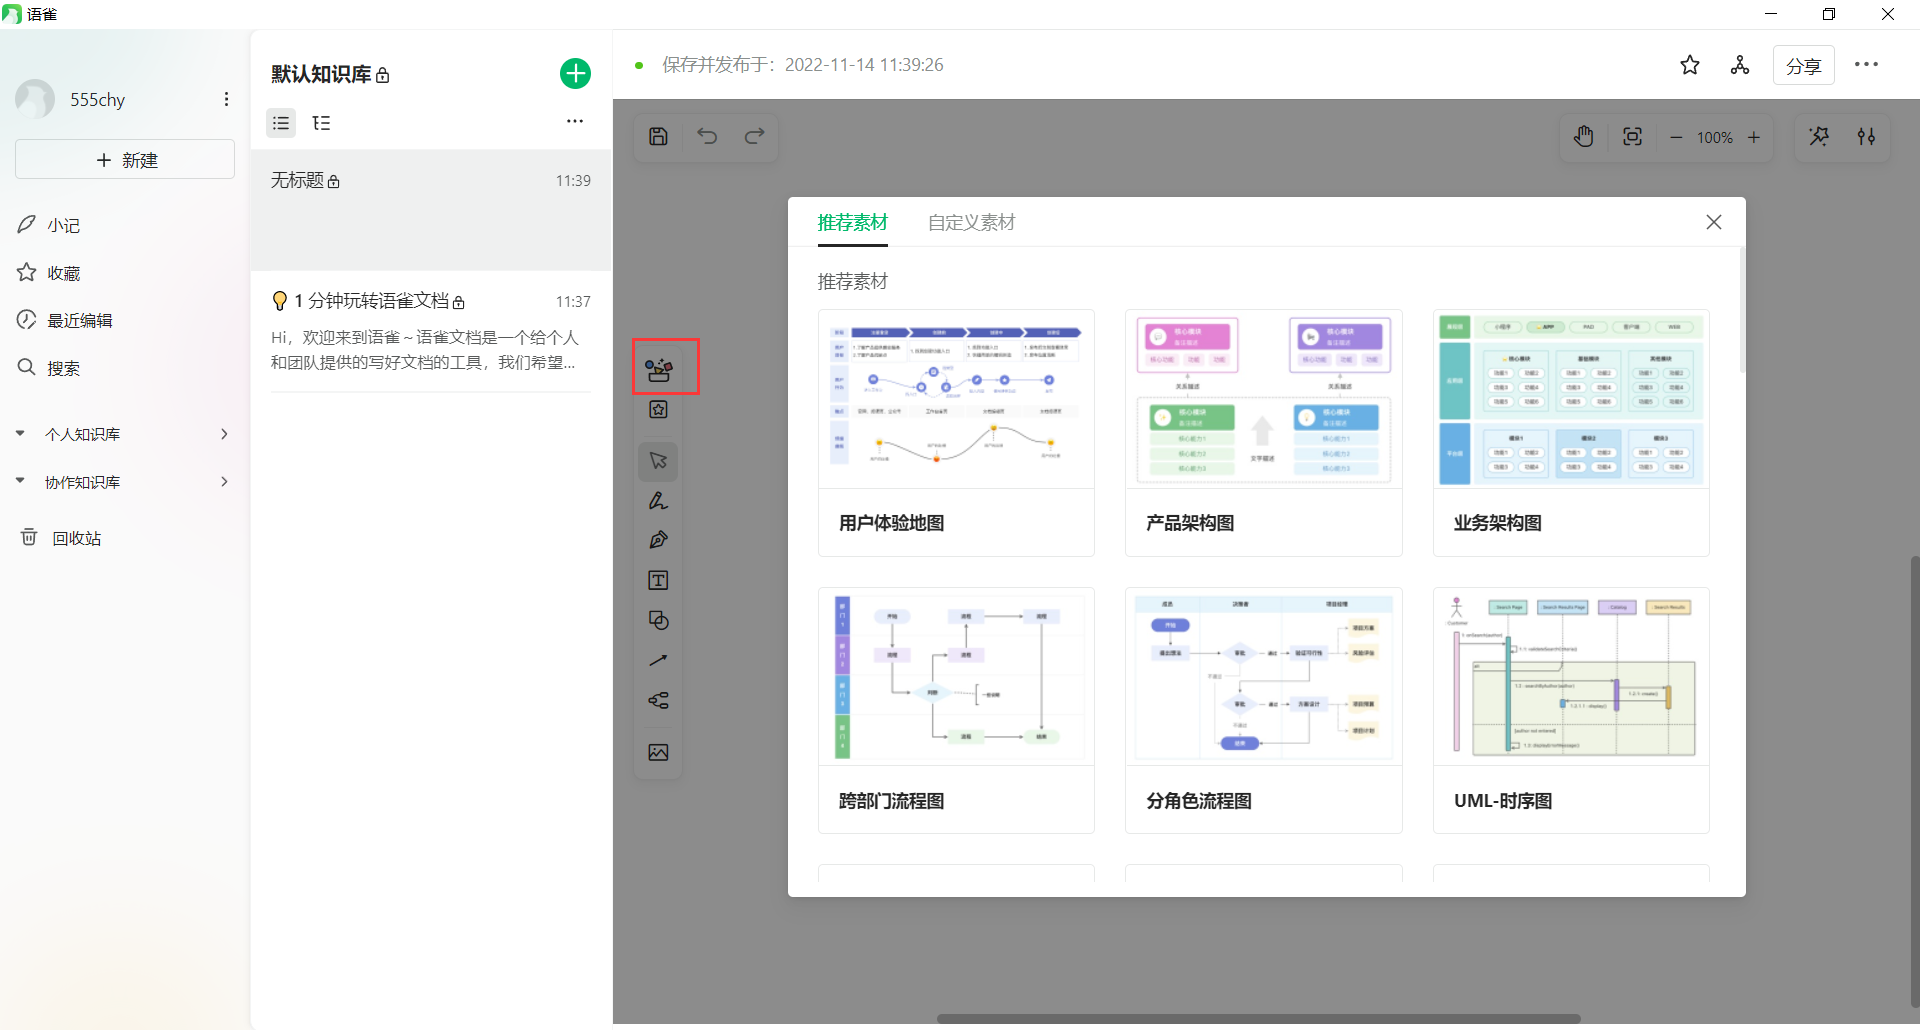Open the collaborators icon in header
This screenshot has width=1920, height=1030.
tap(1740, 65)
